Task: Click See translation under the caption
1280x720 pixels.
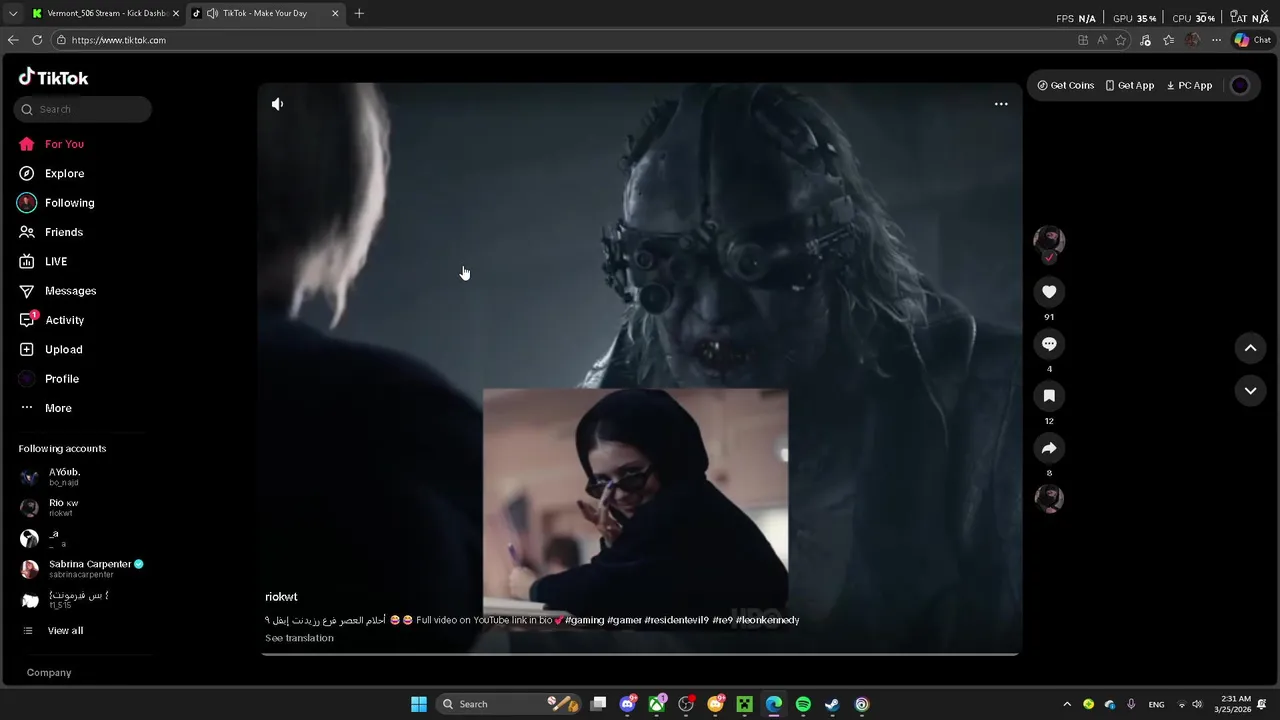Action: point(299,638)
